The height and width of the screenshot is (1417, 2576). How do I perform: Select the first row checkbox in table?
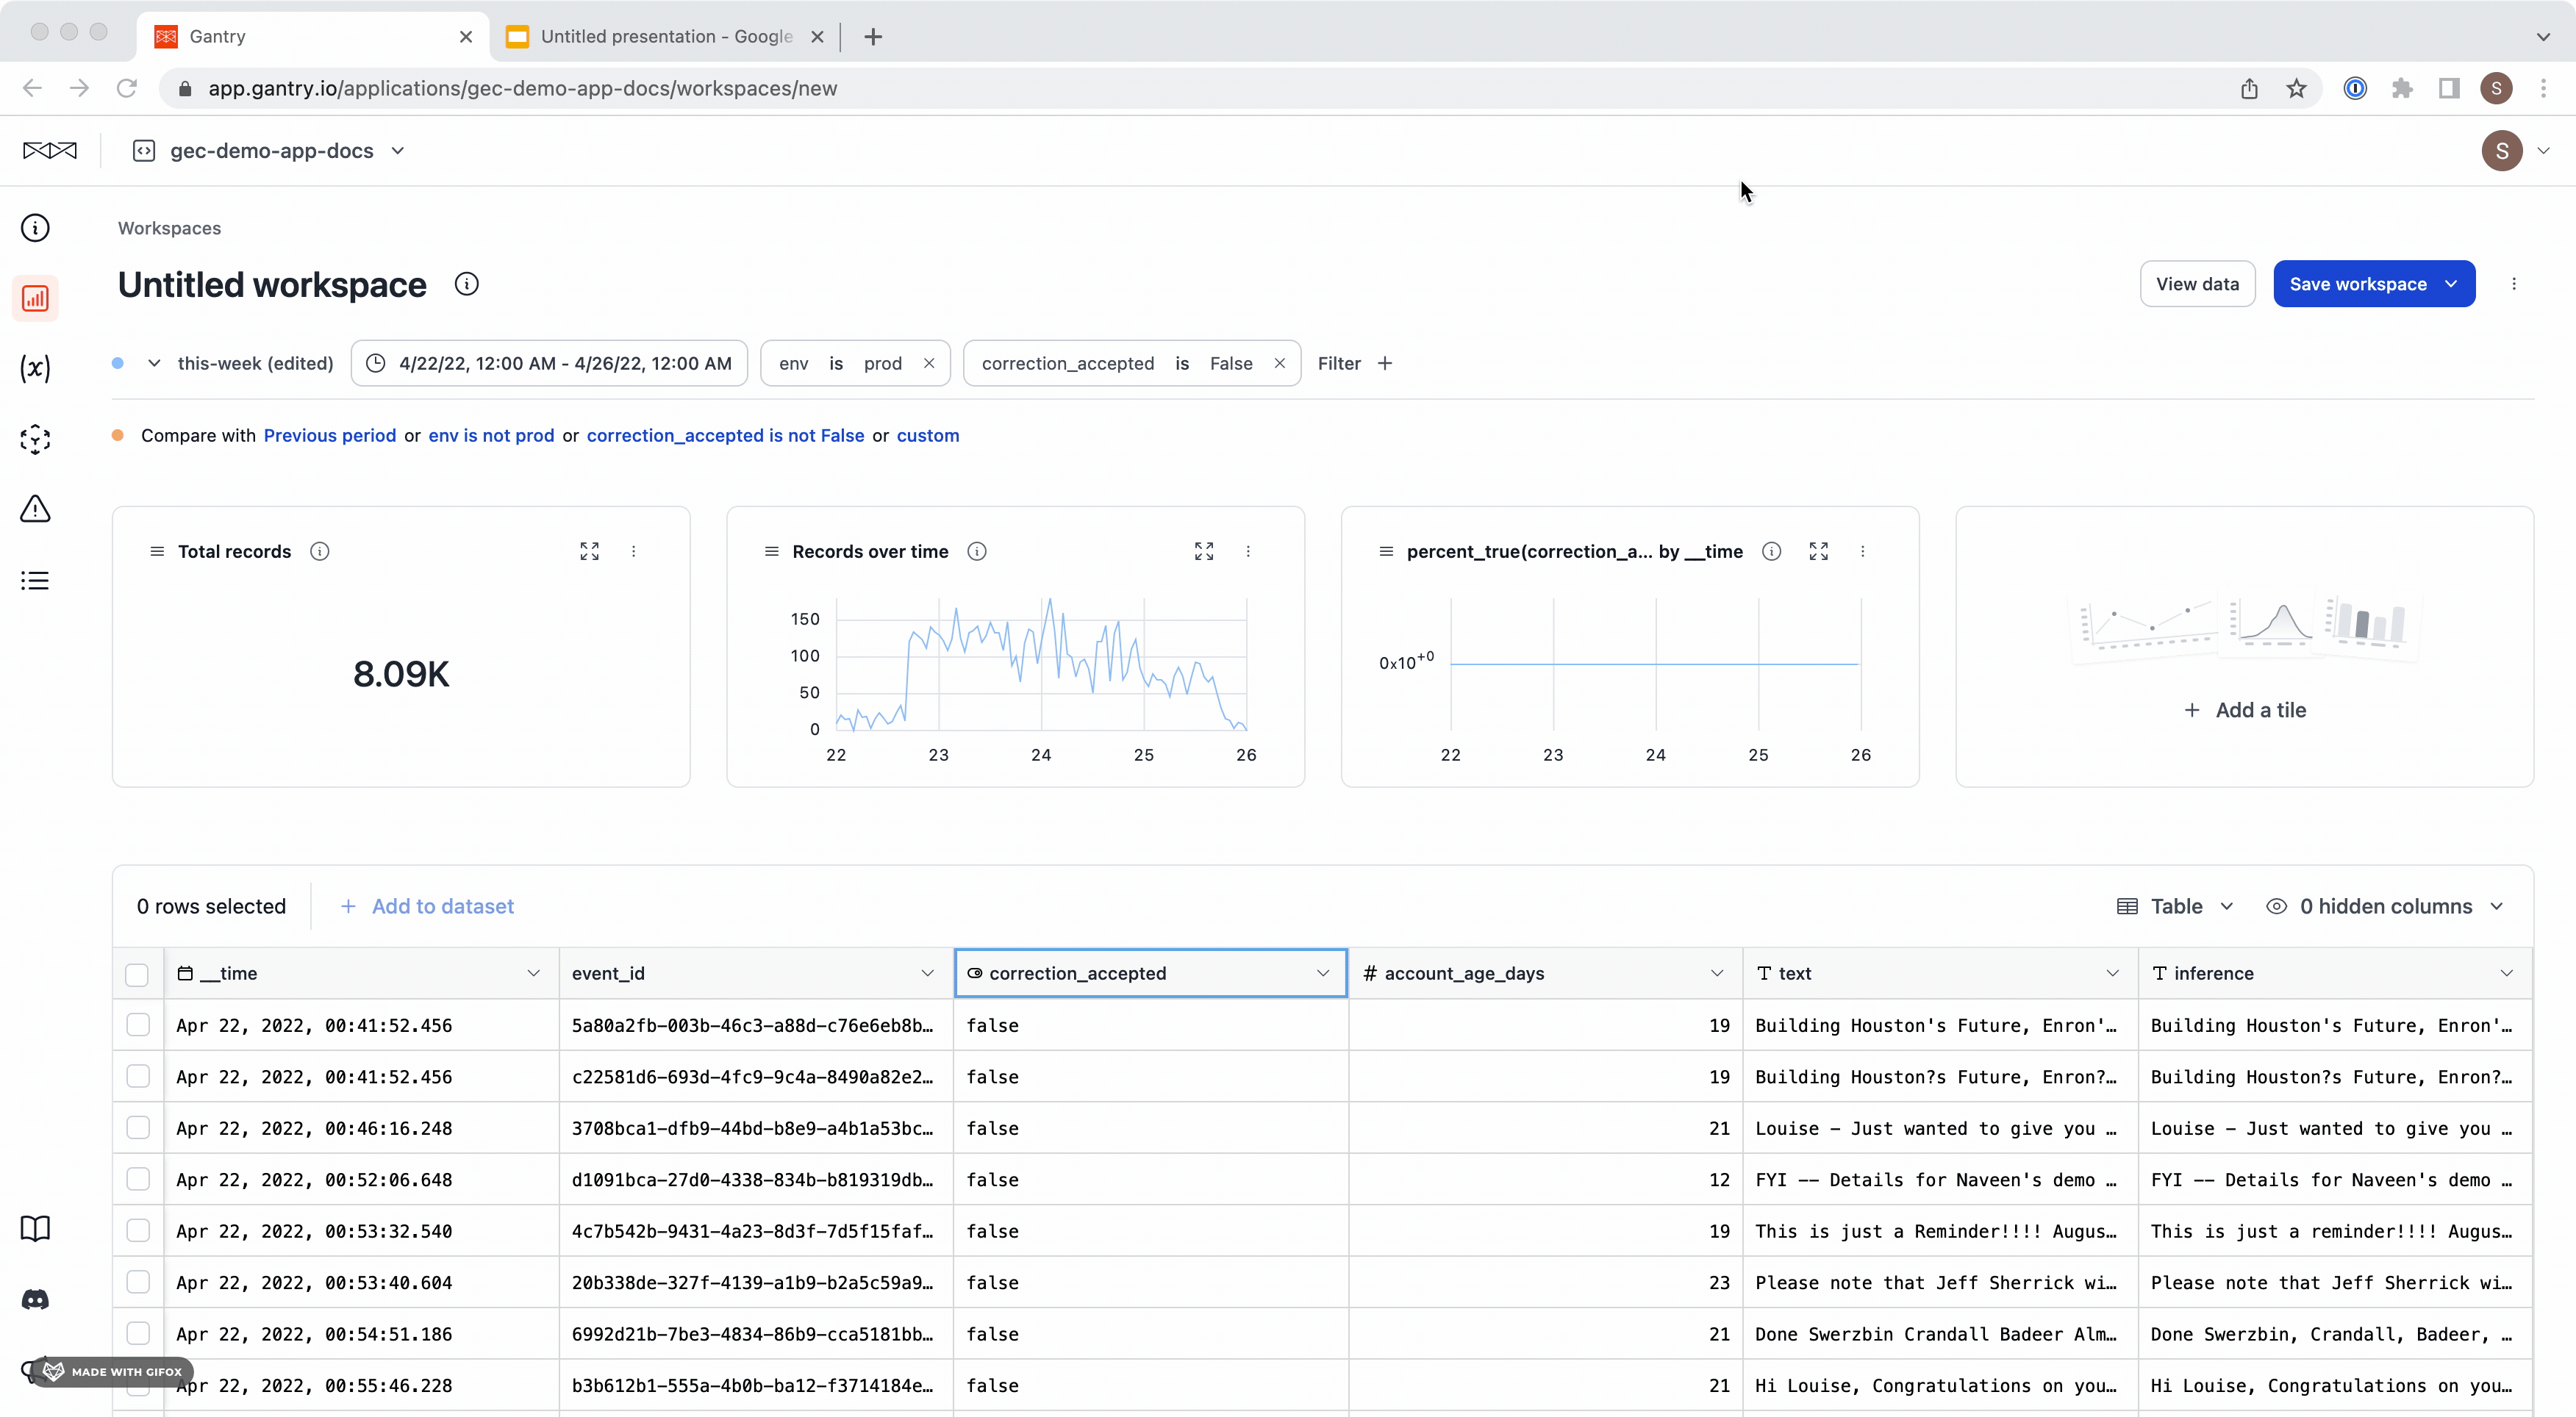[138, 1025]
